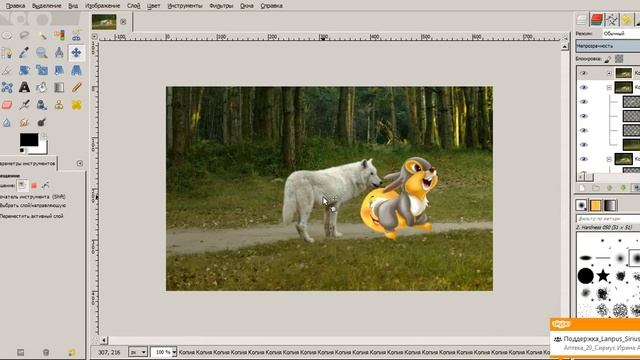The width and height of the screenshot is (640, 360).
Task: Select the Scale tool
Action: 42,71
